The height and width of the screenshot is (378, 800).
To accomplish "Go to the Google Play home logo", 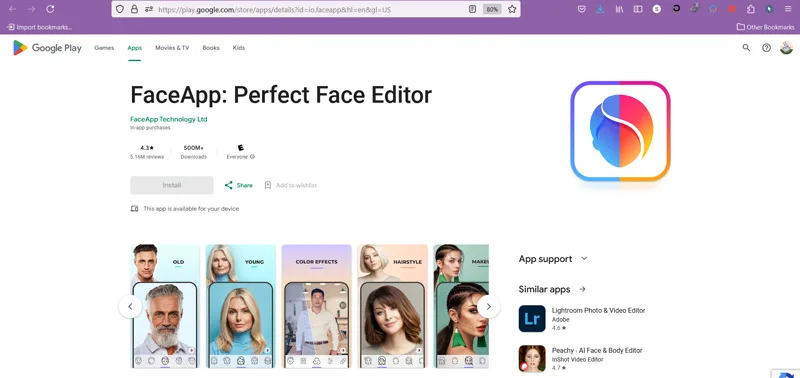I will tap(47, 48).
